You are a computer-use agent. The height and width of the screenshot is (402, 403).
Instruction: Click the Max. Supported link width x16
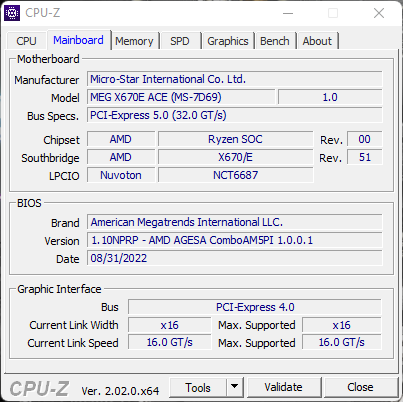(x=342, y=325)
